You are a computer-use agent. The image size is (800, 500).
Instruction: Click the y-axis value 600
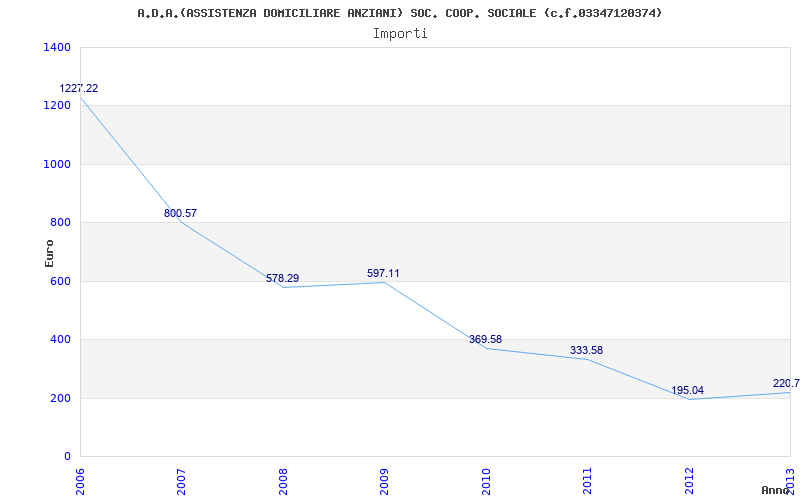61,281
